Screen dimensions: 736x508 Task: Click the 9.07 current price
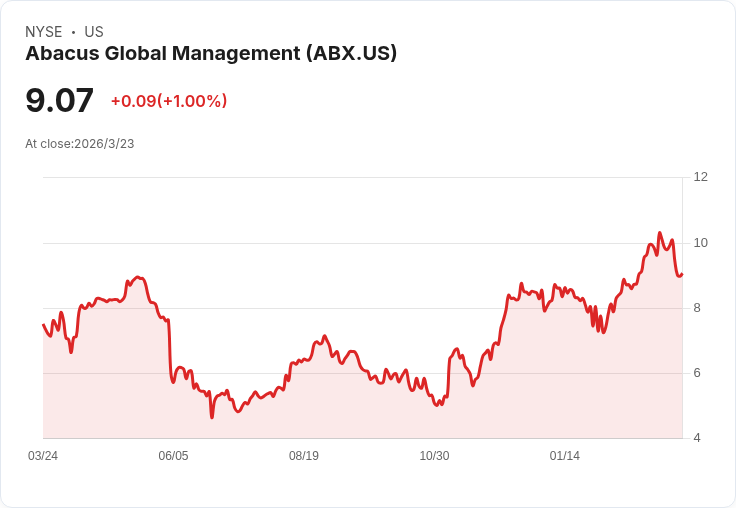click(x=60, y=100)
